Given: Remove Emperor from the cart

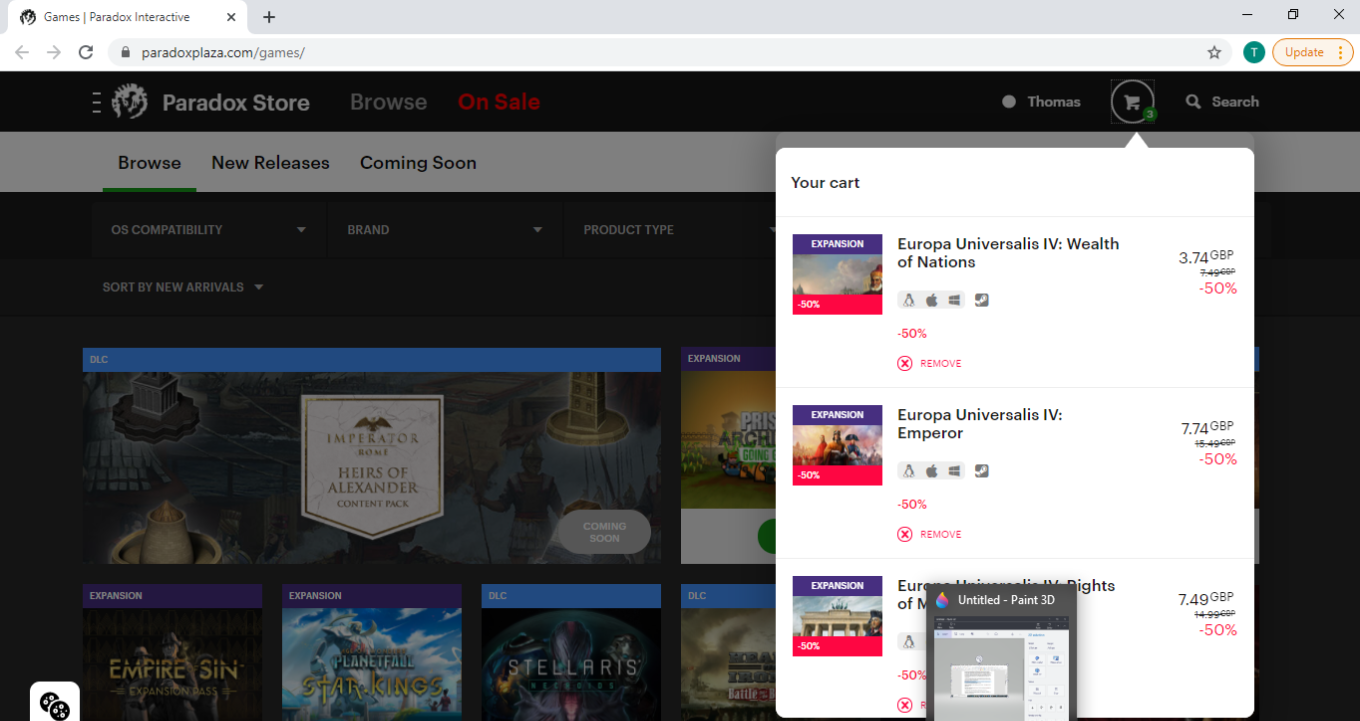Looking at the screenshot, I should point(930,534).
